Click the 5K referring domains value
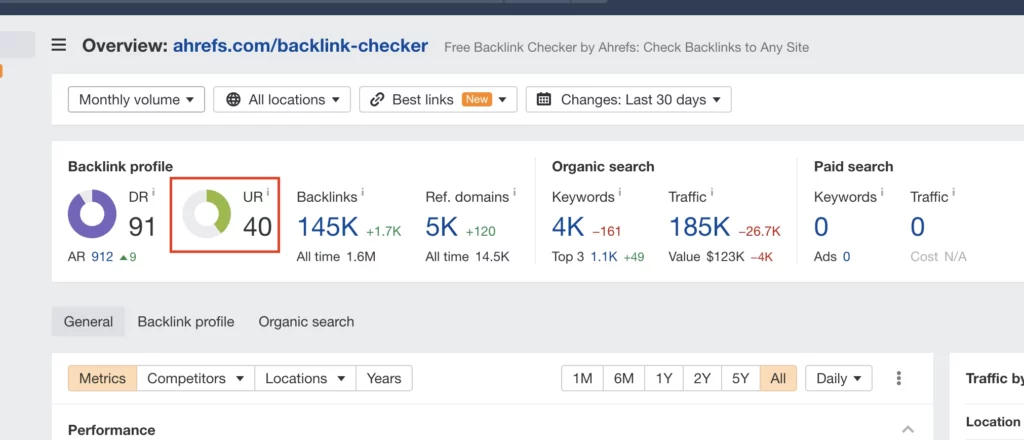Screen dimensions: 1024x440 [x=442, y=227]
